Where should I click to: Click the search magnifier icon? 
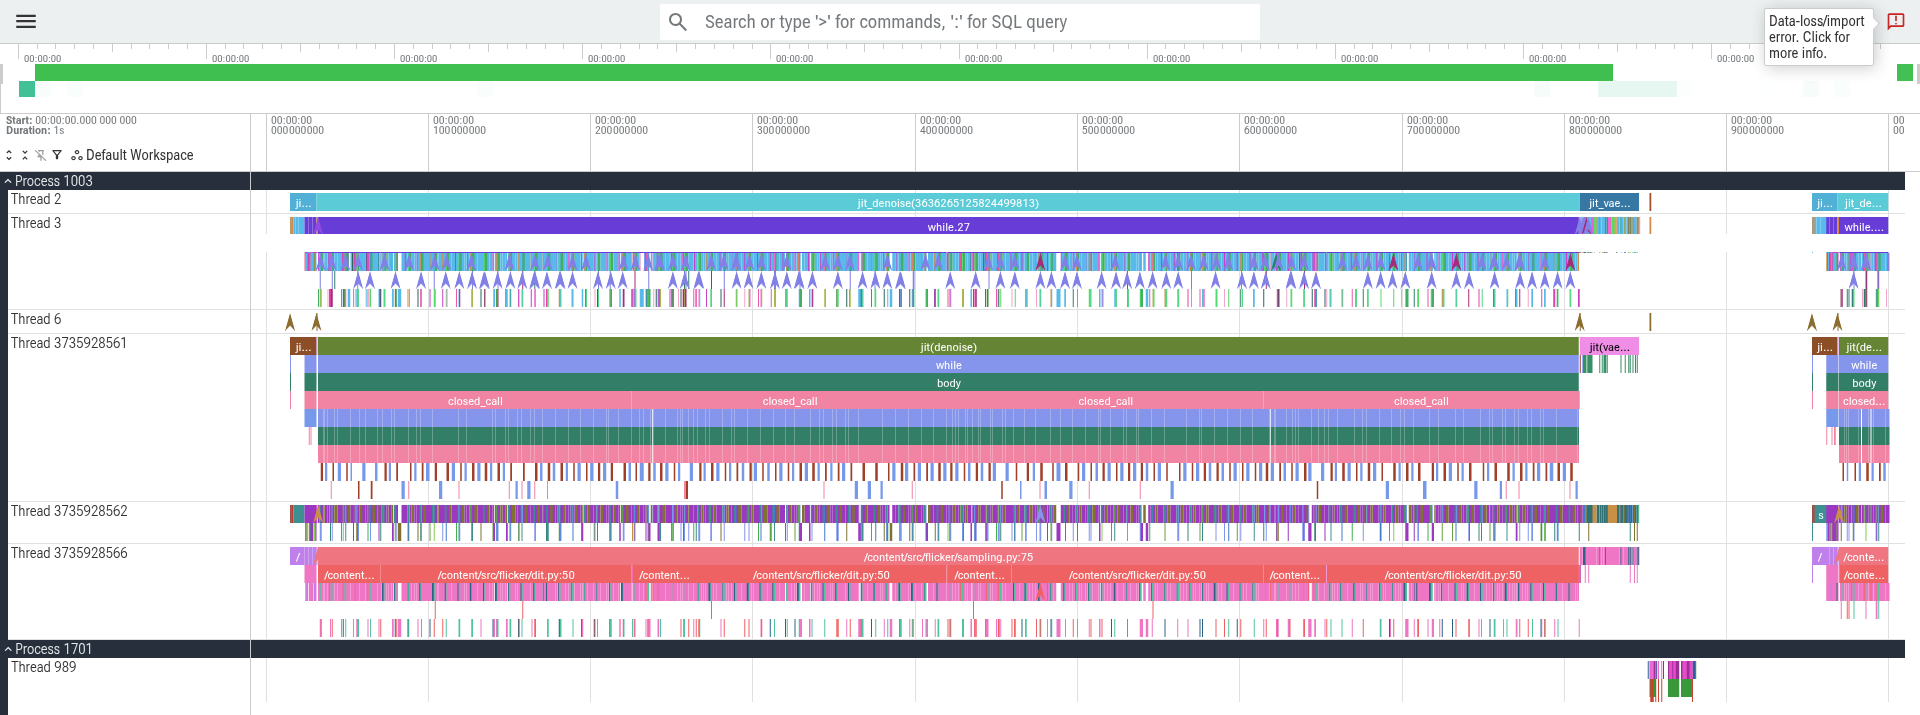point(678,22)
